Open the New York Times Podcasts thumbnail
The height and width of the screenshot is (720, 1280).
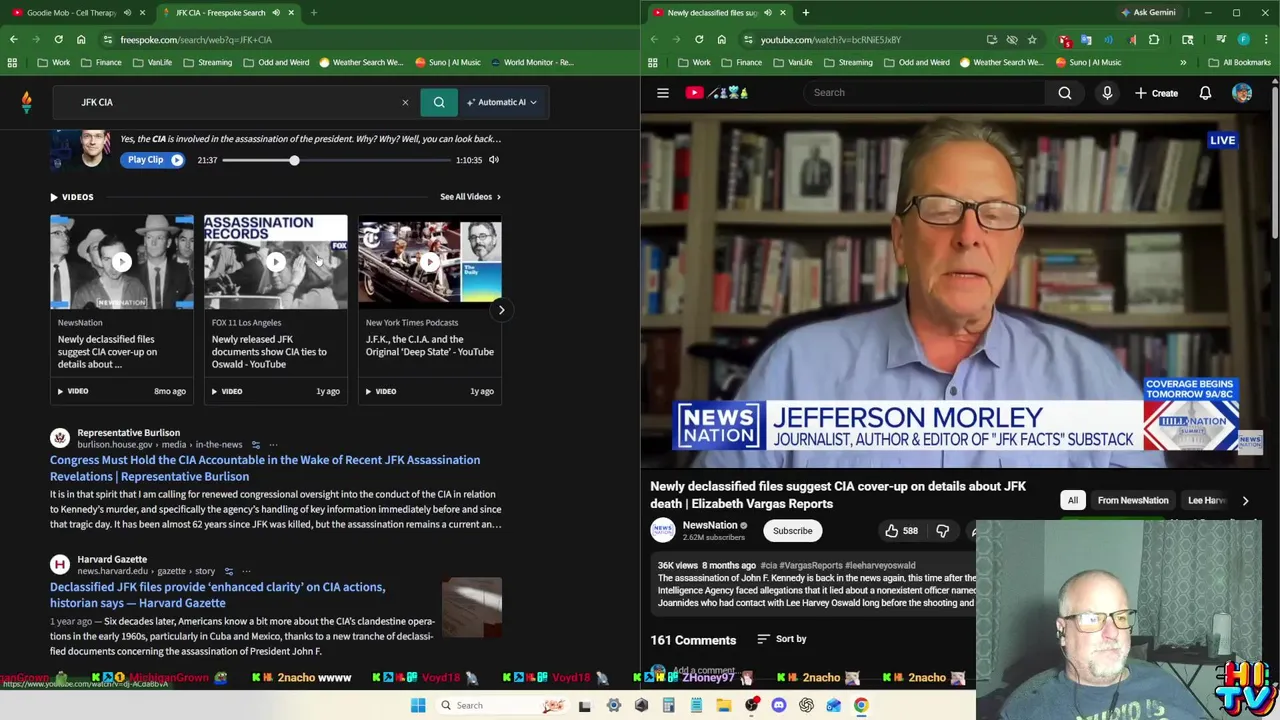430,262
